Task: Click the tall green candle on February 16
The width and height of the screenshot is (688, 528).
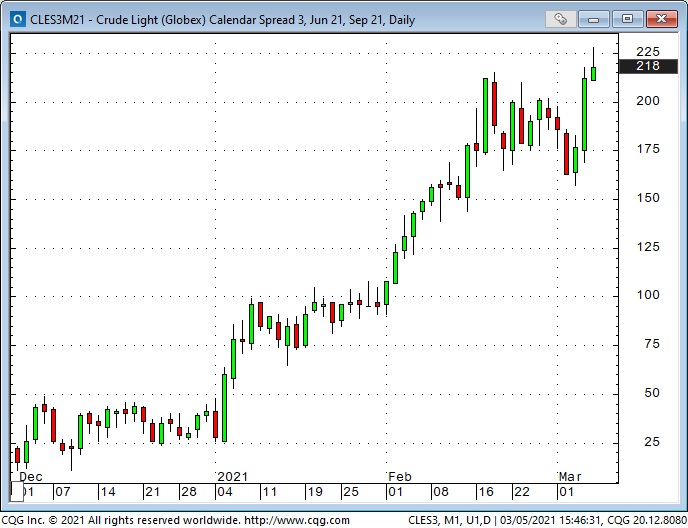Action: pyautogui.click(x=485, y=115)
